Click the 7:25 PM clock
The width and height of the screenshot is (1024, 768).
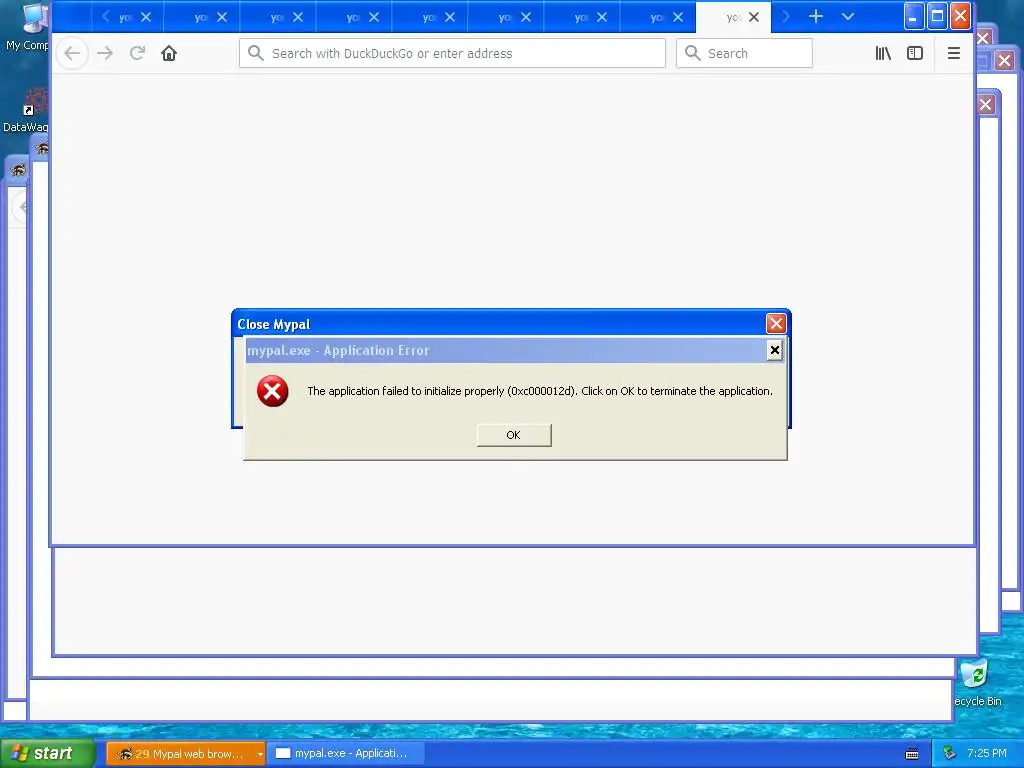(x=987, y=754)
